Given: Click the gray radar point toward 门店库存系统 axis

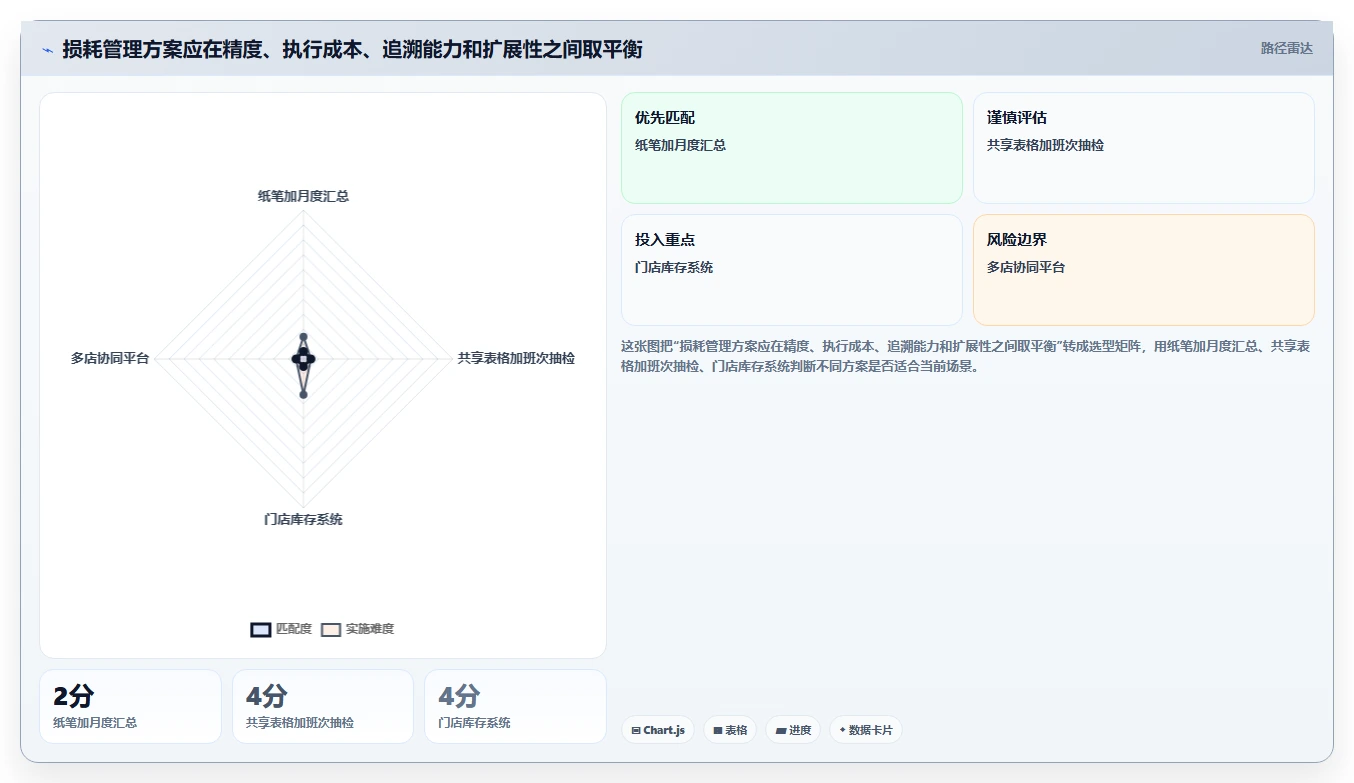Looking at the screenshot, I should click(x=303, y=394).
